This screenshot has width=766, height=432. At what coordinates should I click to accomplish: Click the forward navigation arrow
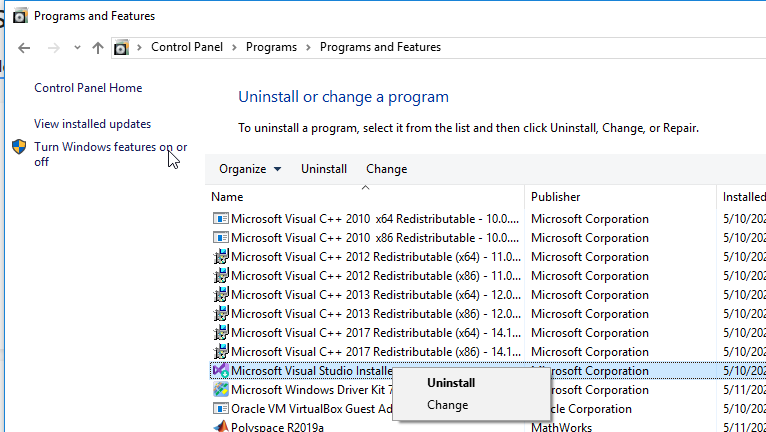tap(54, 47)
